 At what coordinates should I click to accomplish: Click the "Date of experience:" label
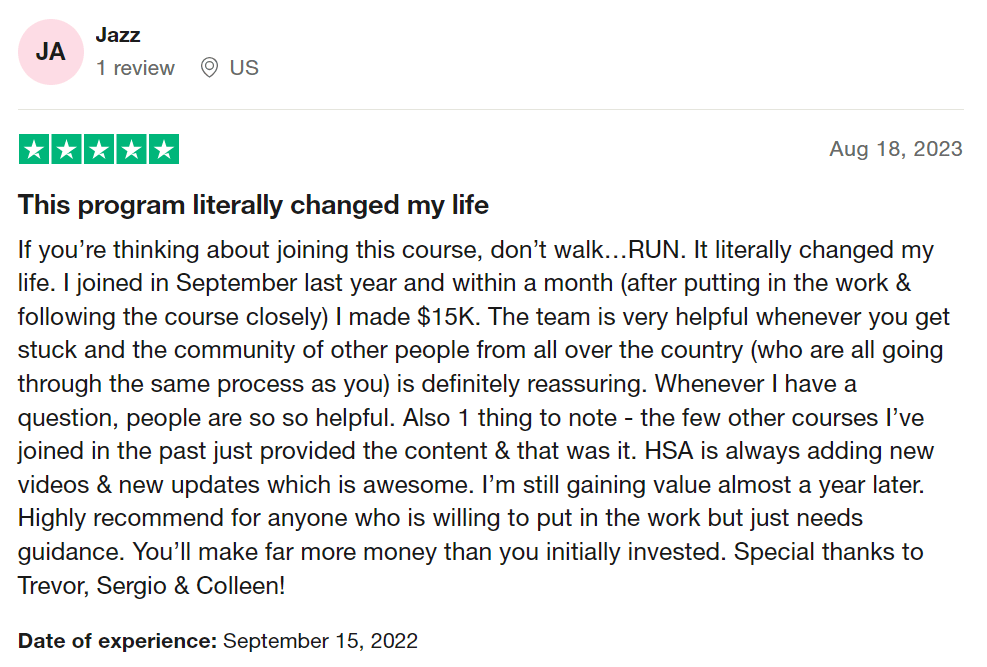[117, 641]
